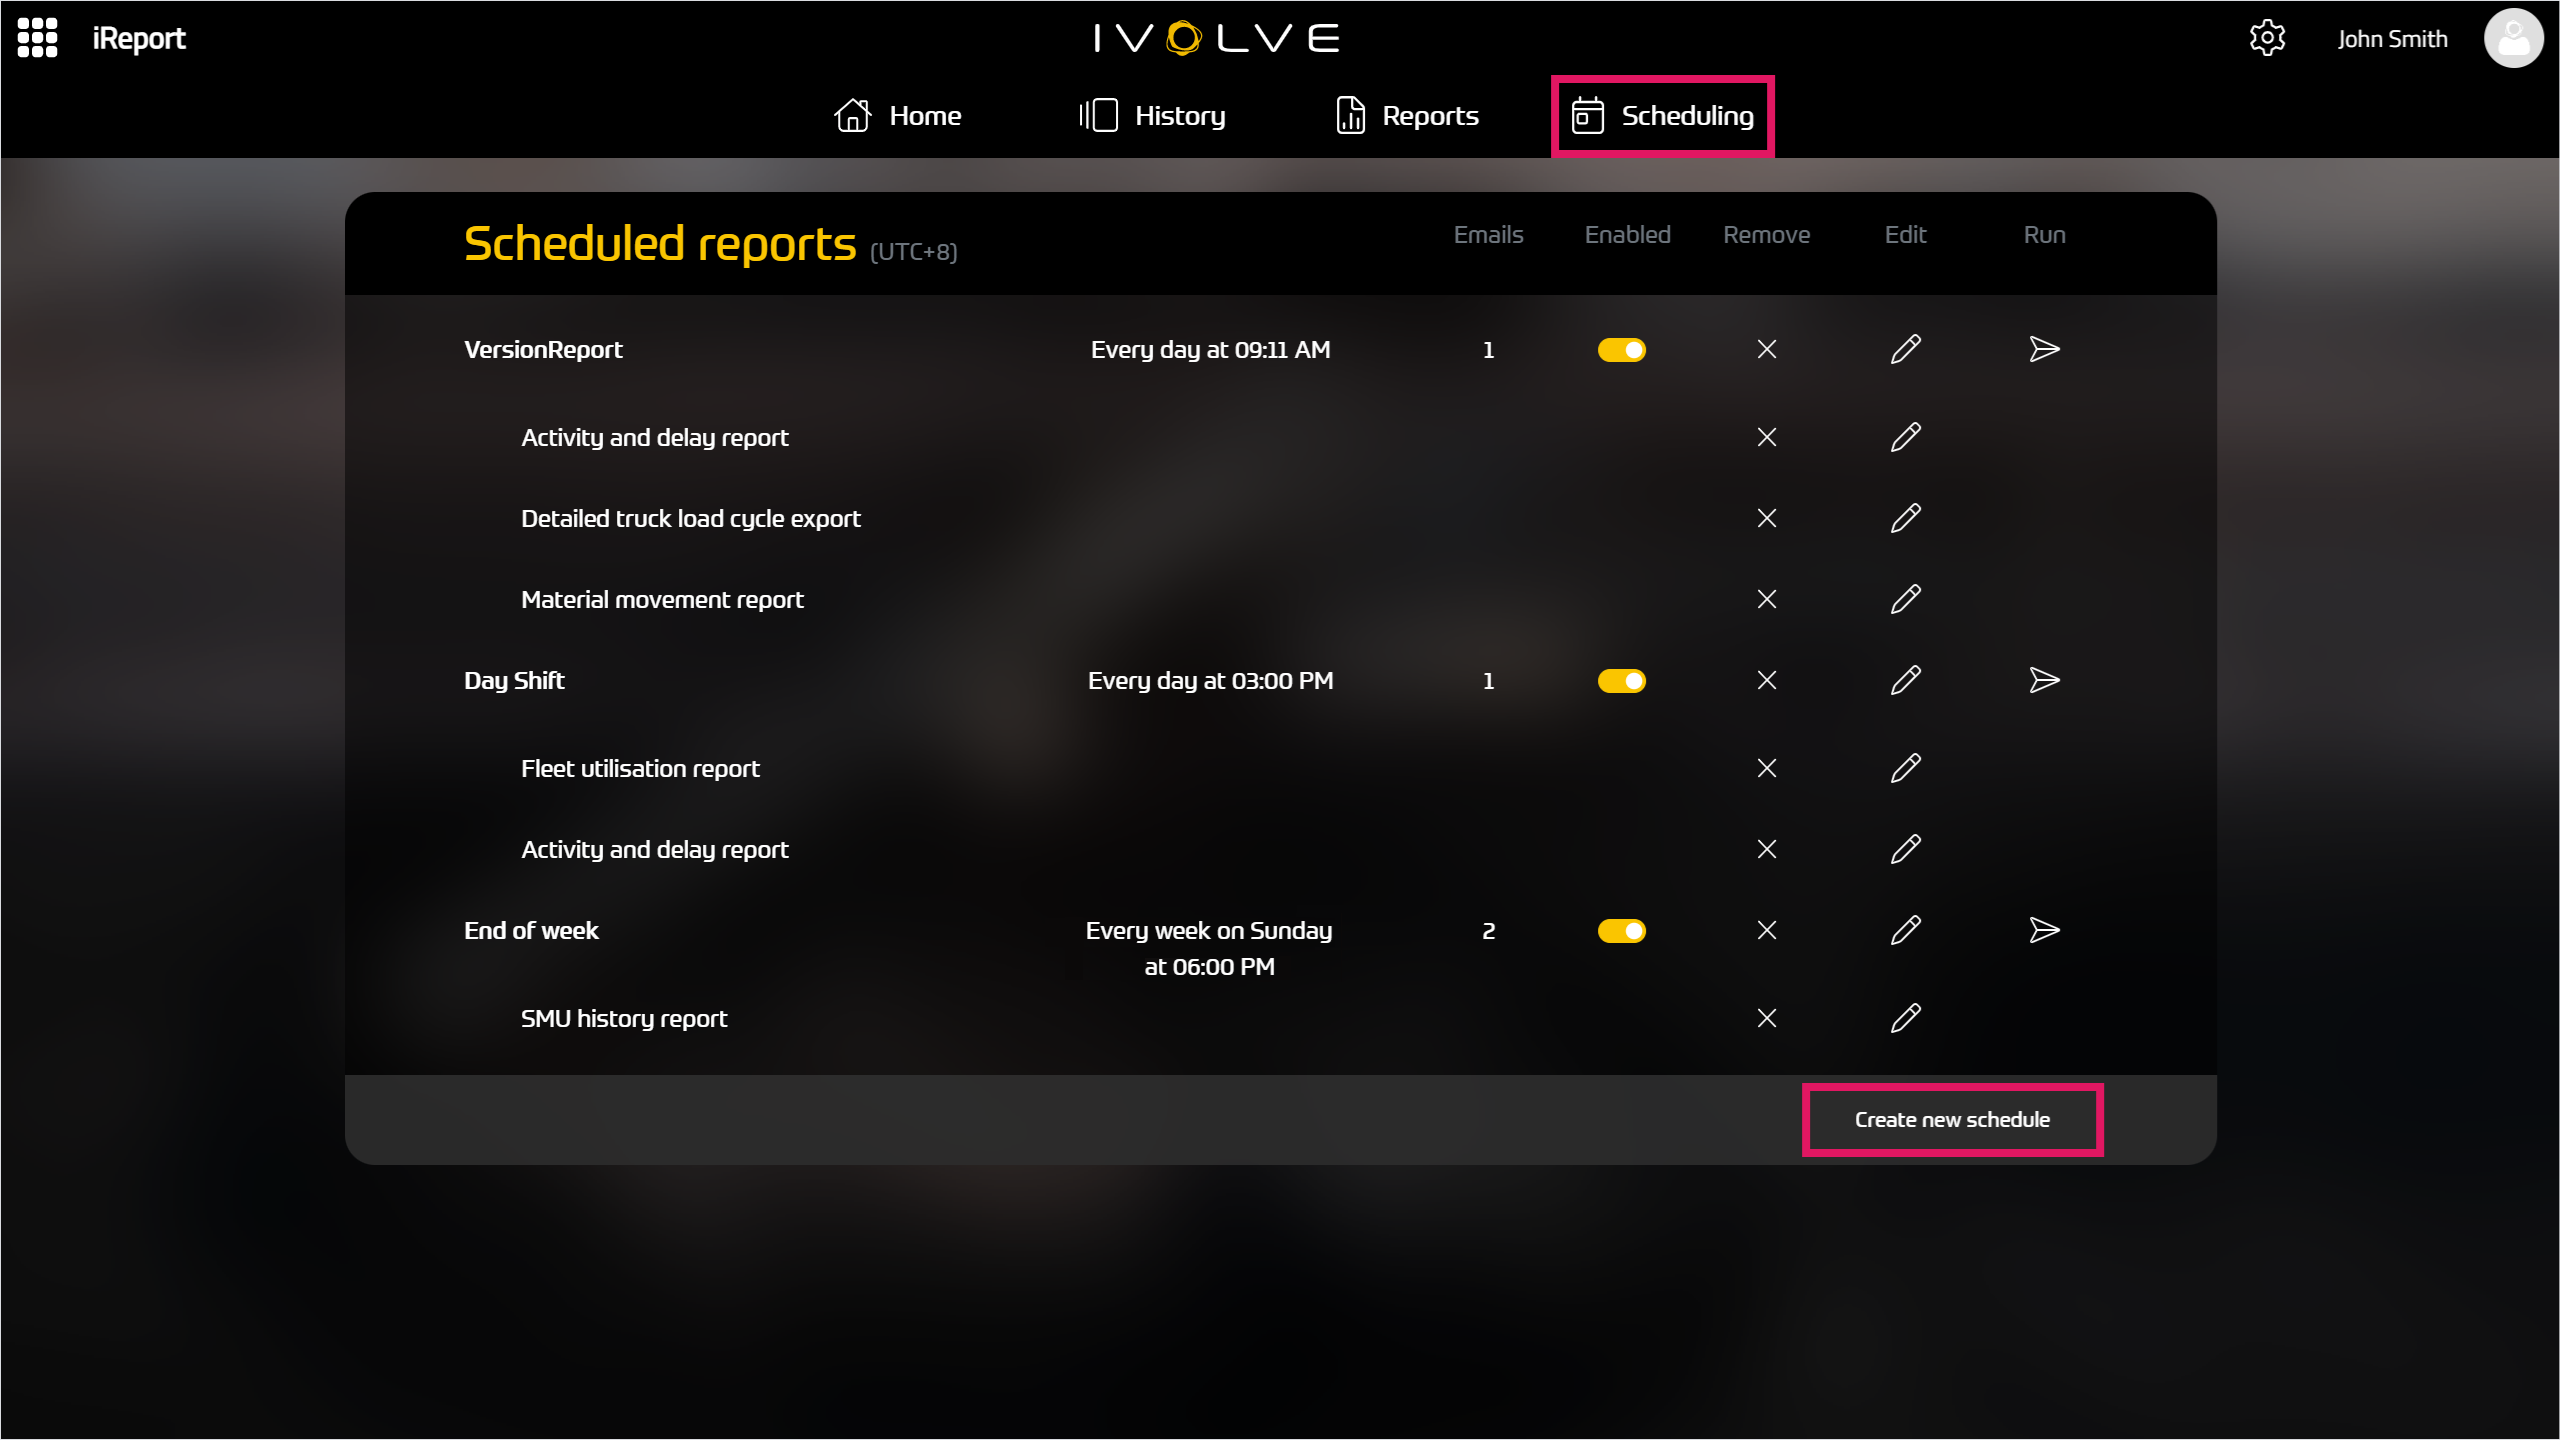Select the Day Shift schedule name
The image size is (2560, 1440).
coord(514,680)
